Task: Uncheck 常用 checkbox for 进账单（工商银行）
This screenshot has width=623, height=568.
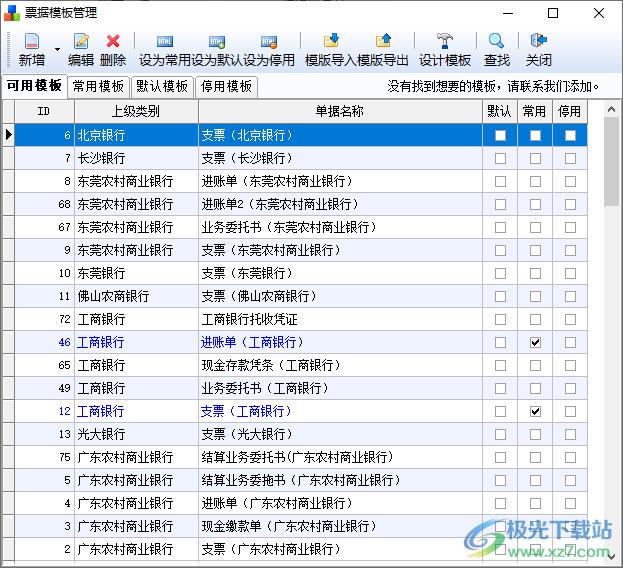Action: (x=535, y=342)
